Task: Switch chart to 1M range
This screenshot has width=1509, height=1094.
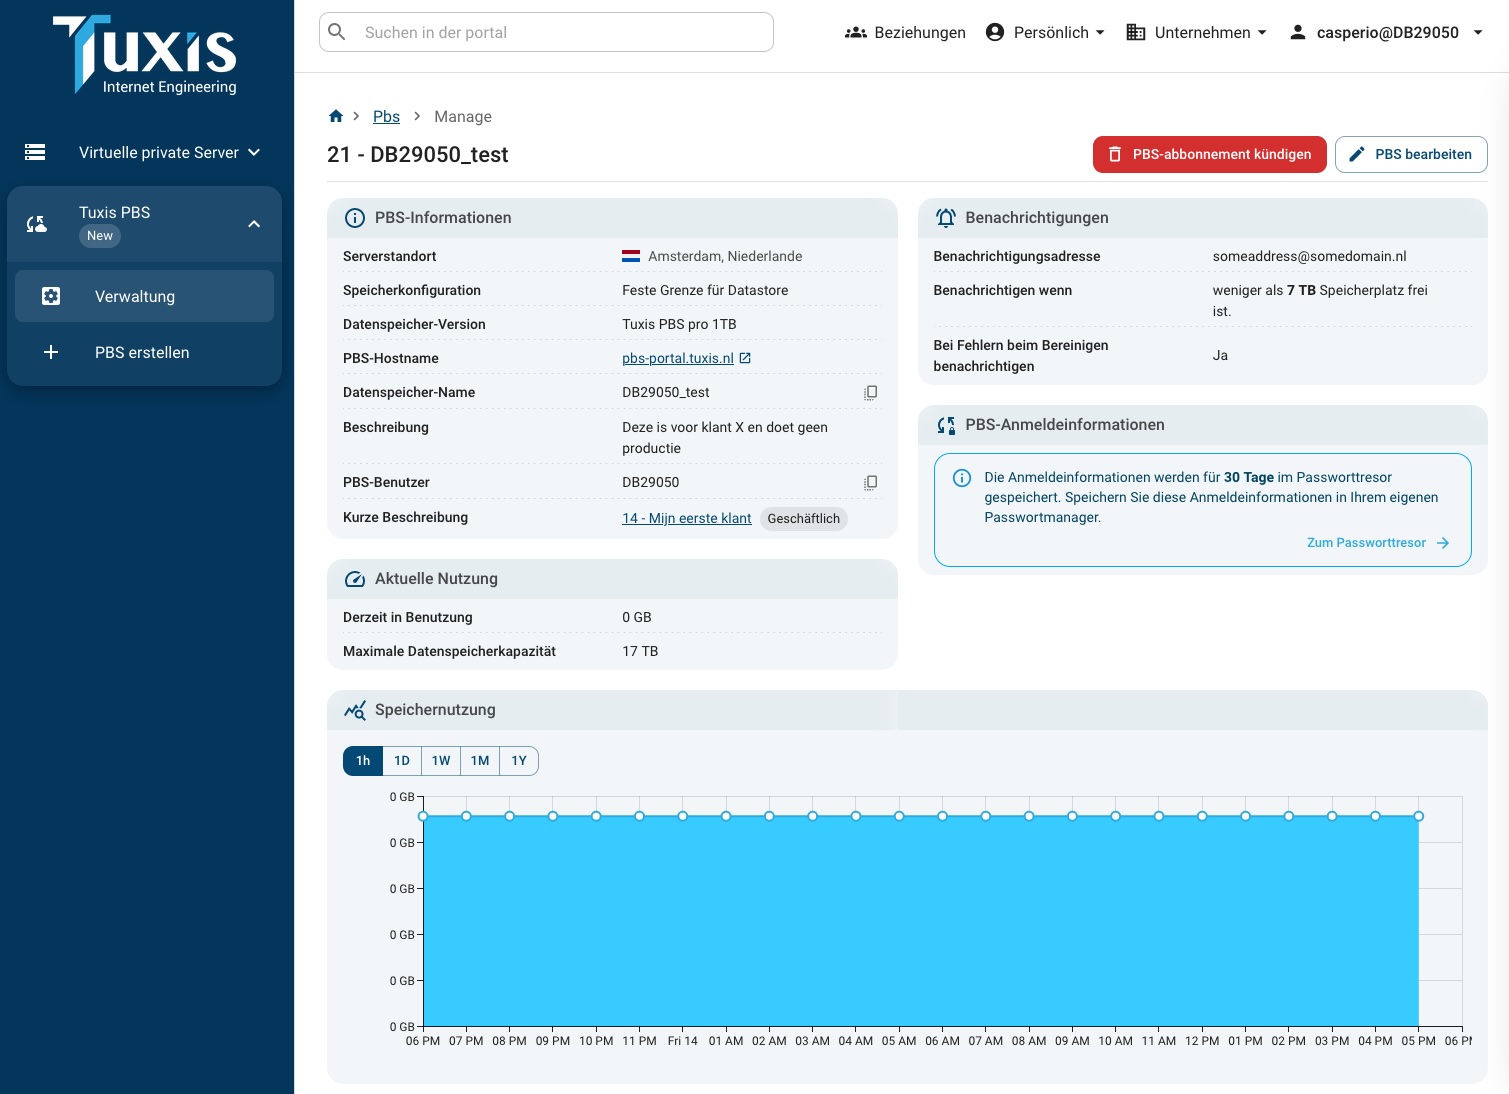Action: [x=480, y=761]
